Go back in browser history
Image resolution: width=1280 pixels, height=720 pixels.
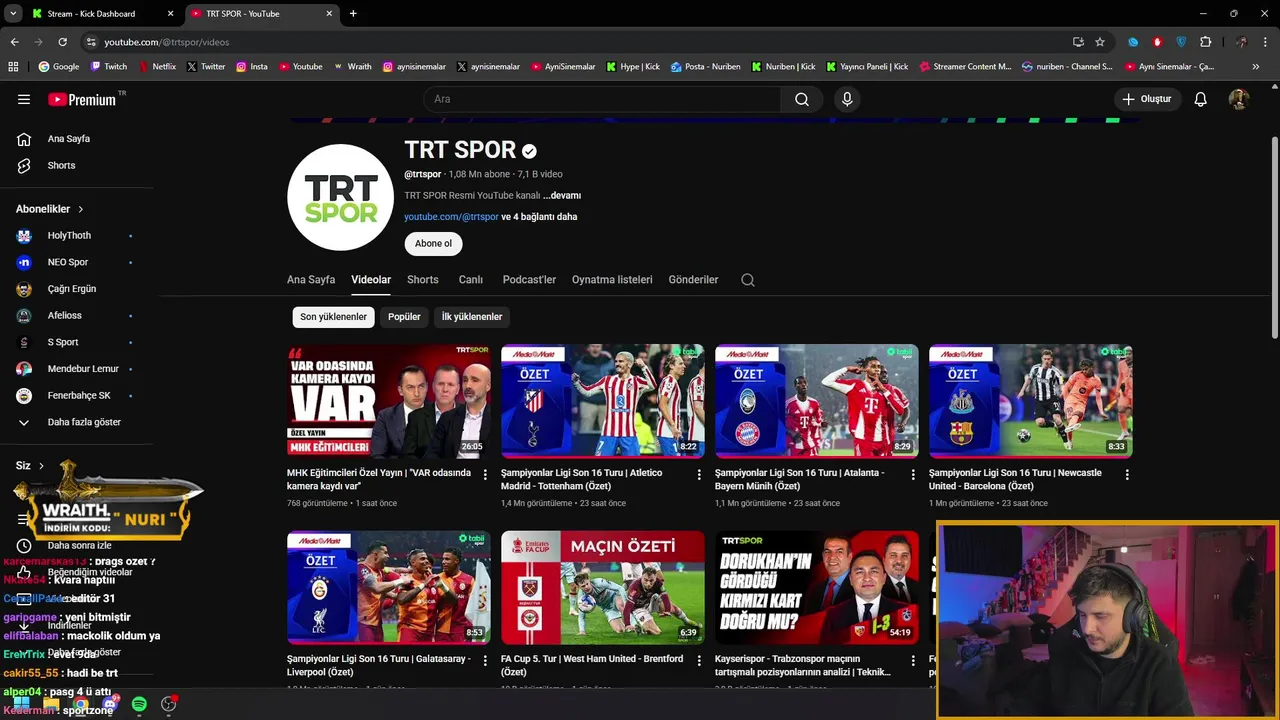14,42
